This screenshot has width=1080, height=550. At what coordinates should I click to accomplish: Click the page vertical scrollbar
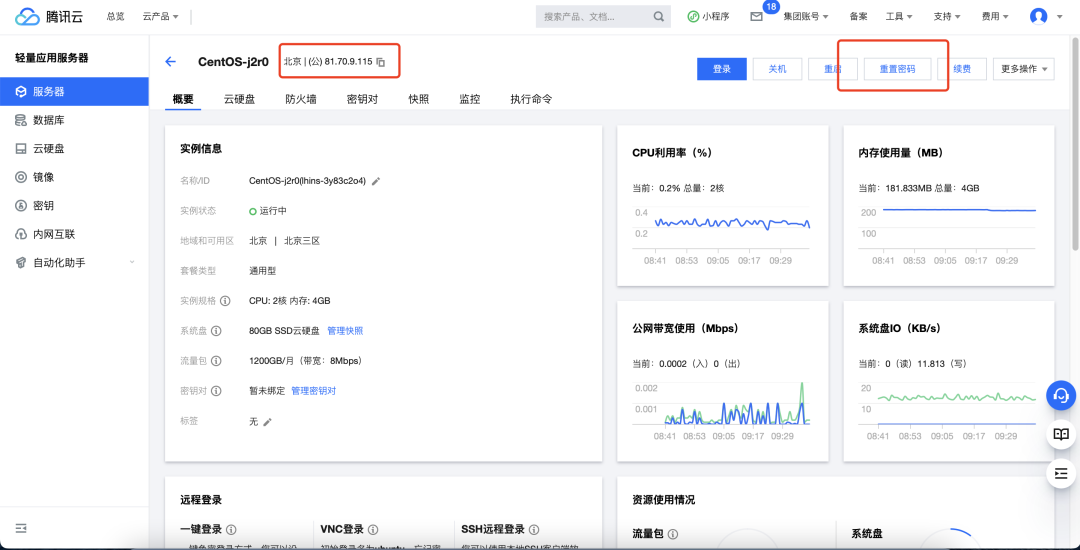[1075, 143]
